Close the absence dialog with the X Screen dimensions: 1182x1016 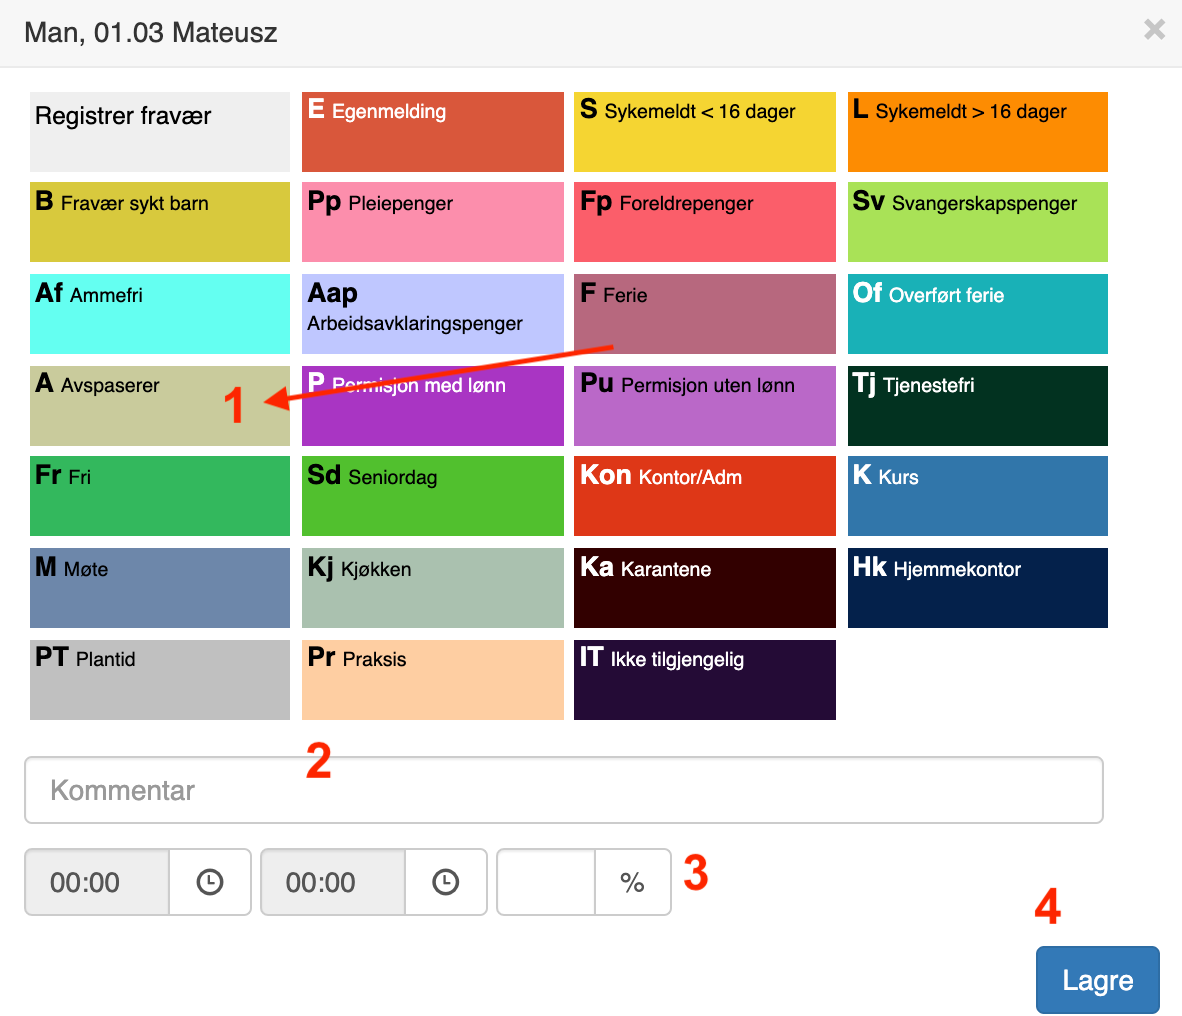tap(1154, 30)
